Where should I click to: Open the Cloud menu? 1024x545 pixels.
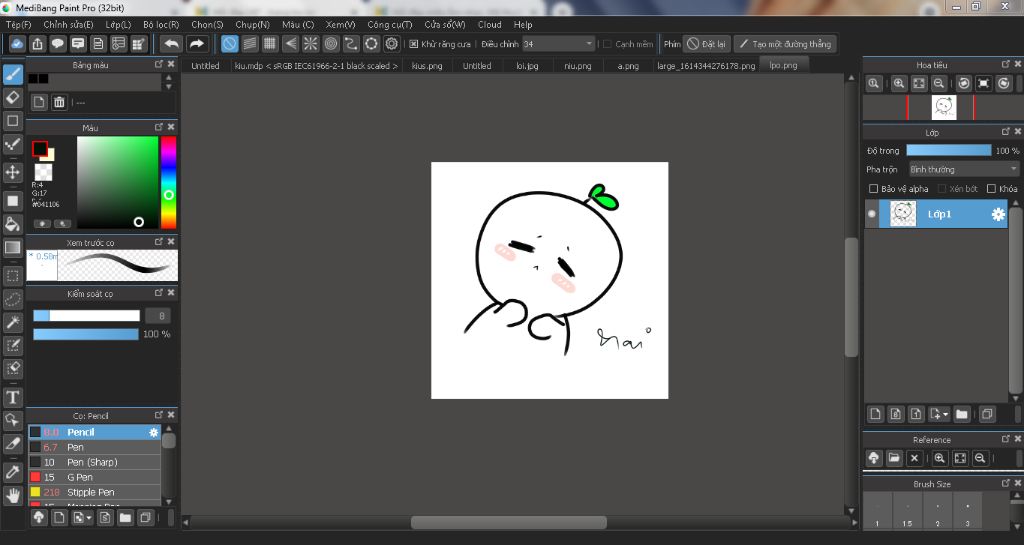click(489, 24)
